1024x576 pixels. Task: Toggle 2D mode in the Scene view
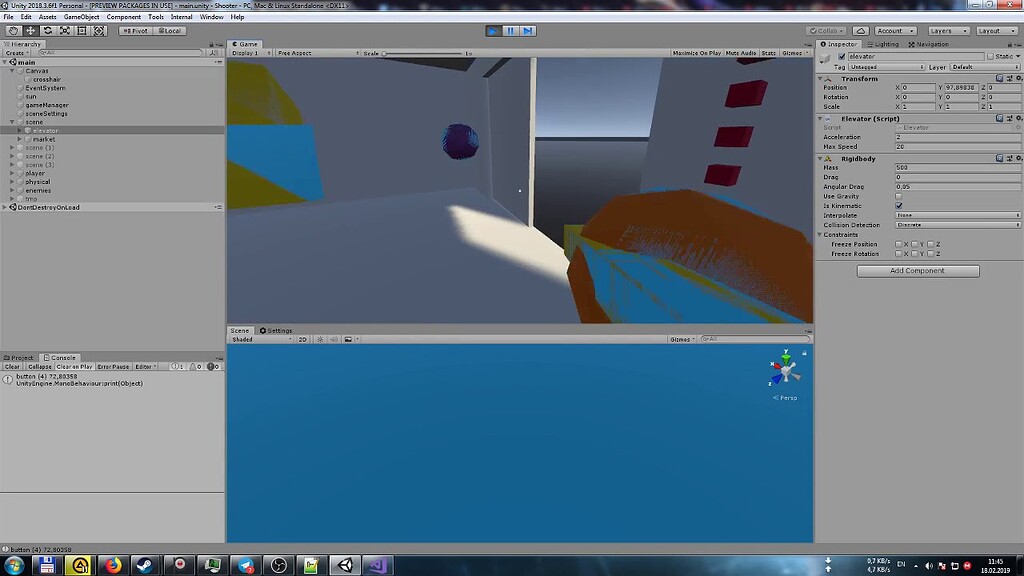pos(303,339)
